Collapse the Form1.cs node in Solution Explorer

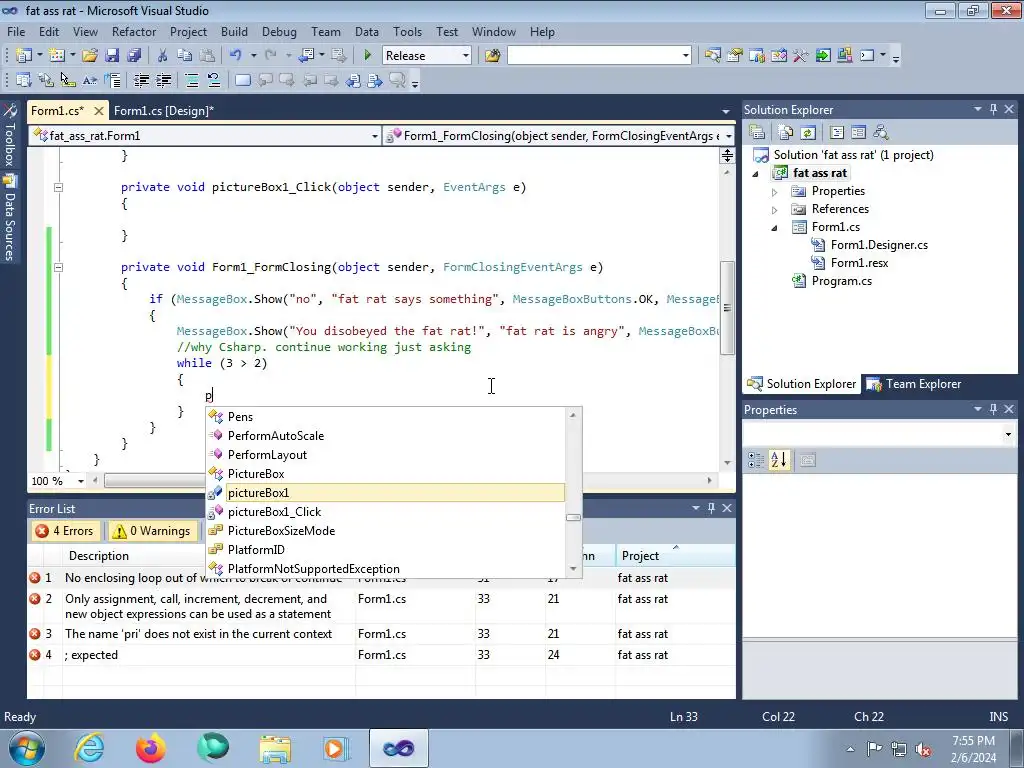(775, 228)
